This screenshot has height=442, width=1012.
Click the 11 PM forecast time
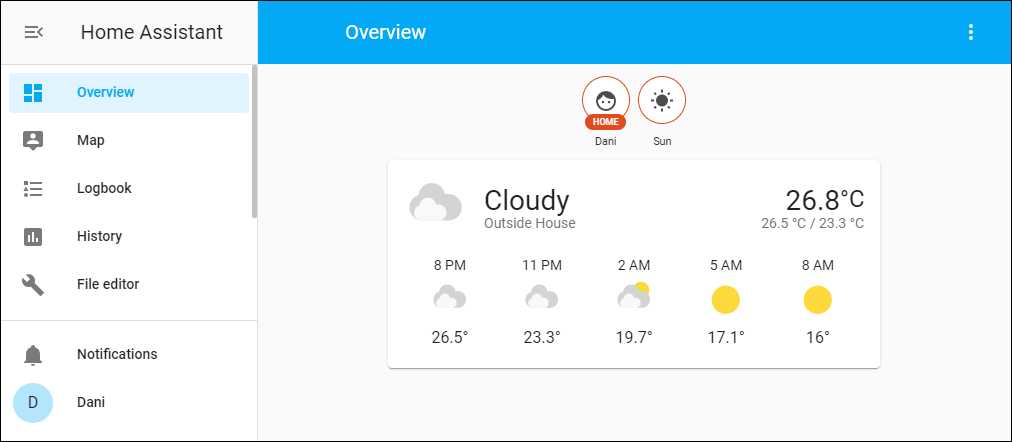[541, 265]
